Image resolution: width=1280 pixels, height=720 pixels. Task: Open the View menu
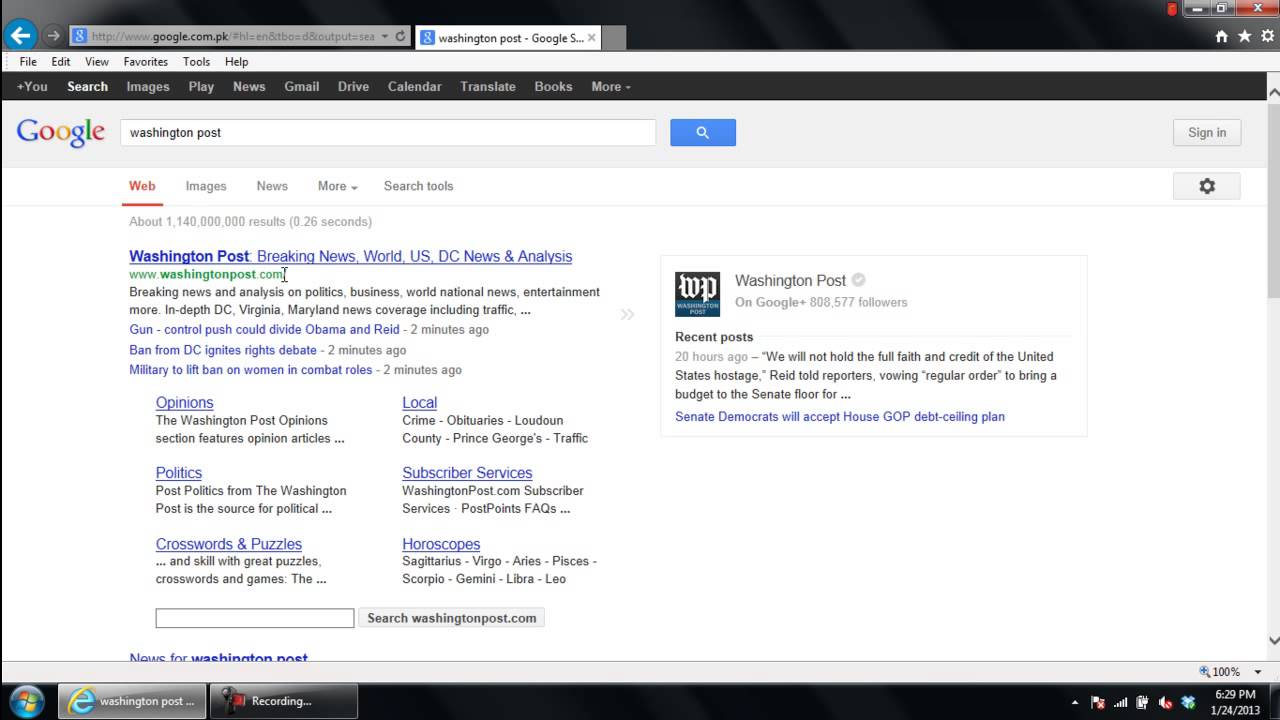click(x=97, y=62)
